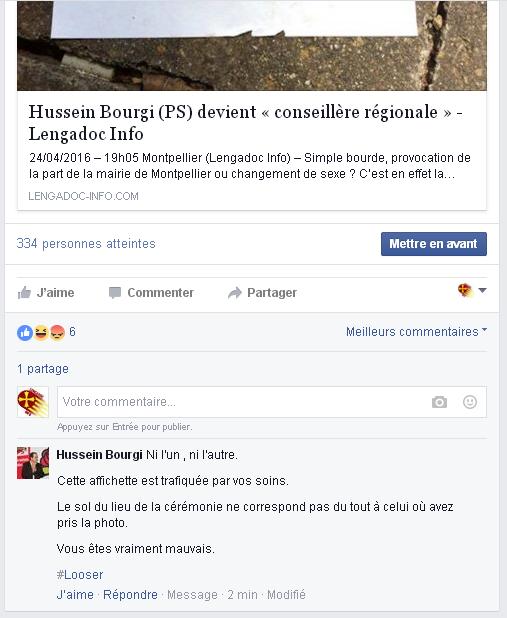507x618 pixels.
Task: Click the Commenter speech bubble icon
Action: [x=115, y=293]
